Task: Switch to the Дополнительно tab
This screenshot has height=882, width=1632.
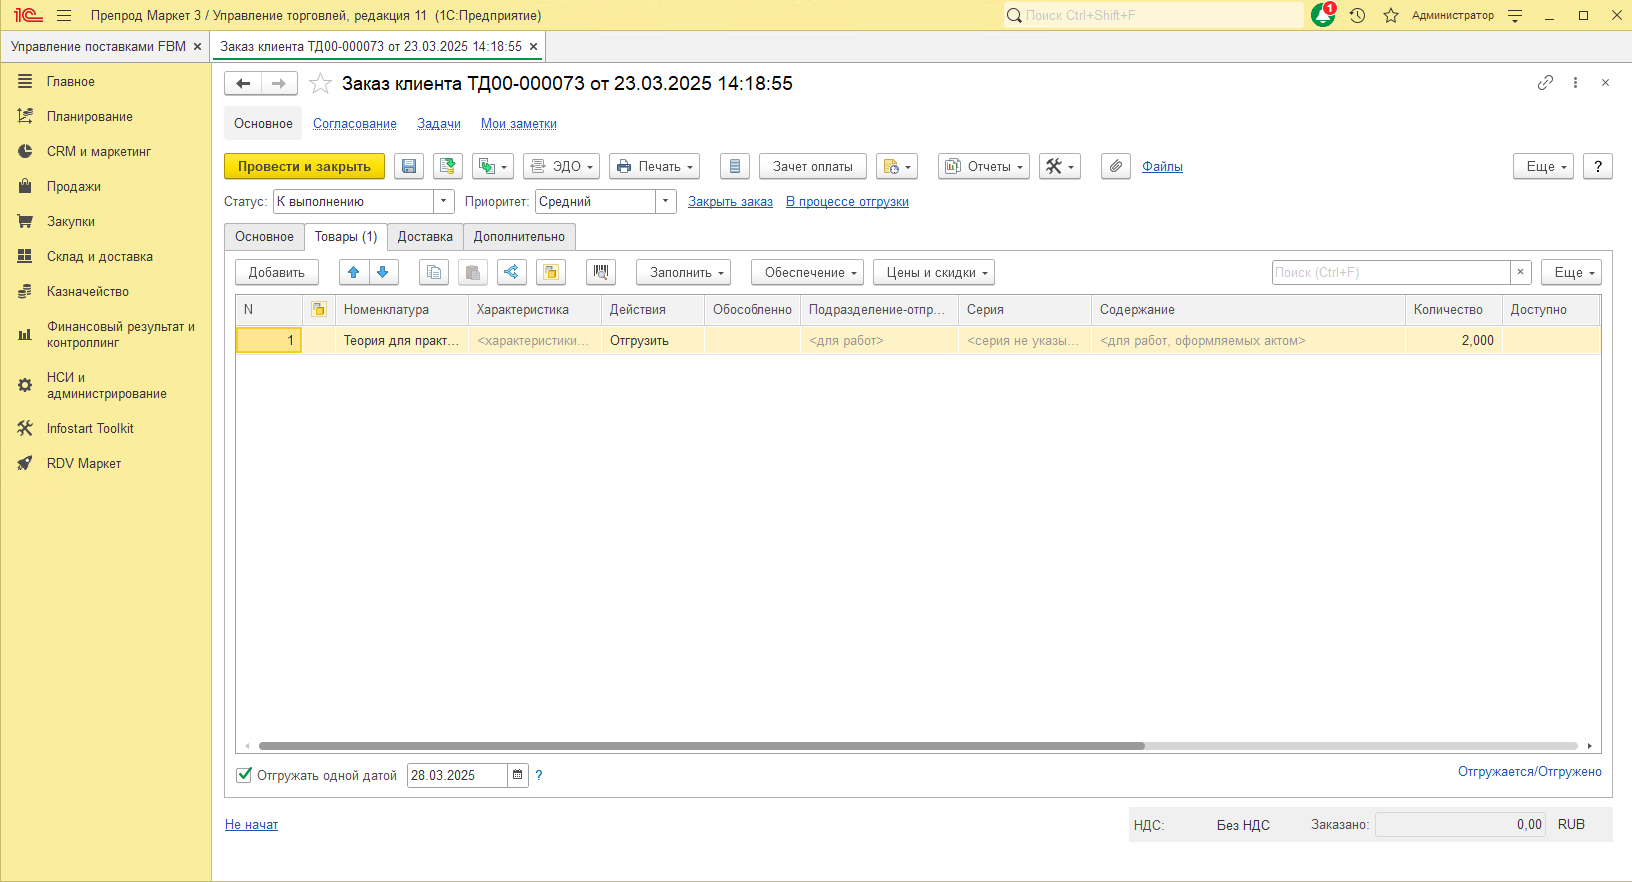Action: pos(519,237)
